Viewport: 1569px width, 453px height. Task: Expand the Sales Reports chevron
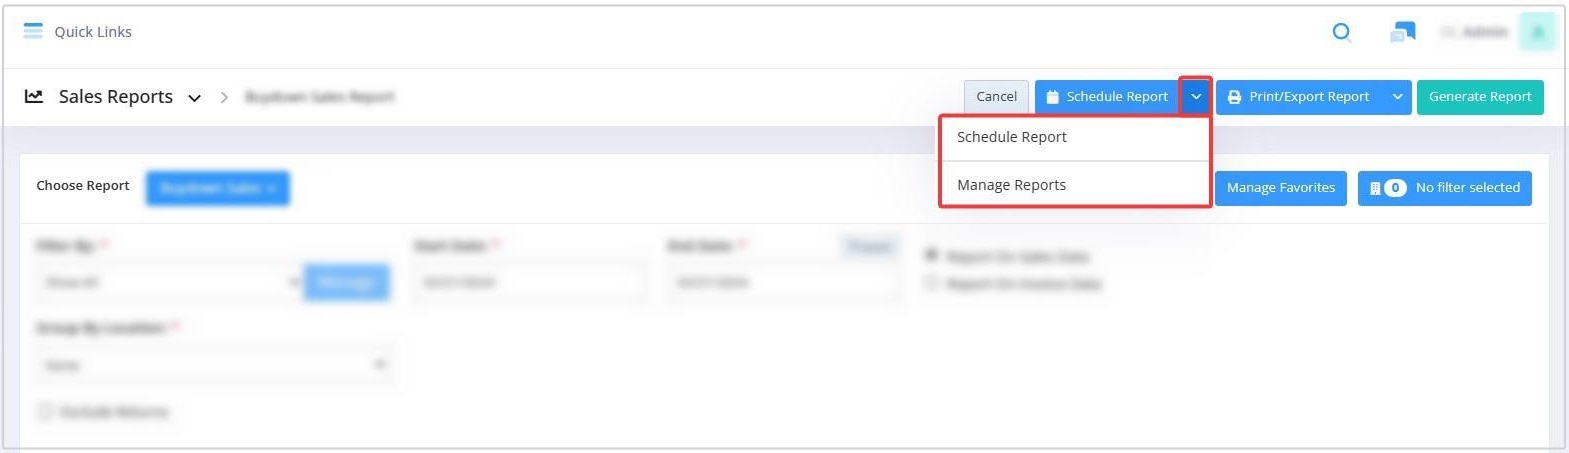tap(194, 98)
